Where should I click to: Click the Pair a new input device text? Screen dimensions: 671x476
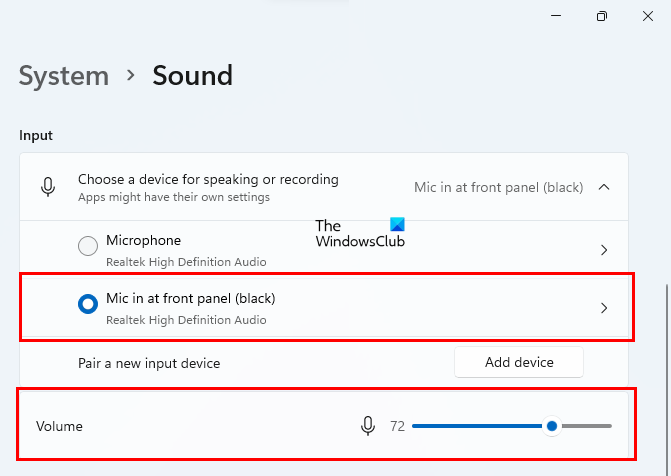(149, 363)
